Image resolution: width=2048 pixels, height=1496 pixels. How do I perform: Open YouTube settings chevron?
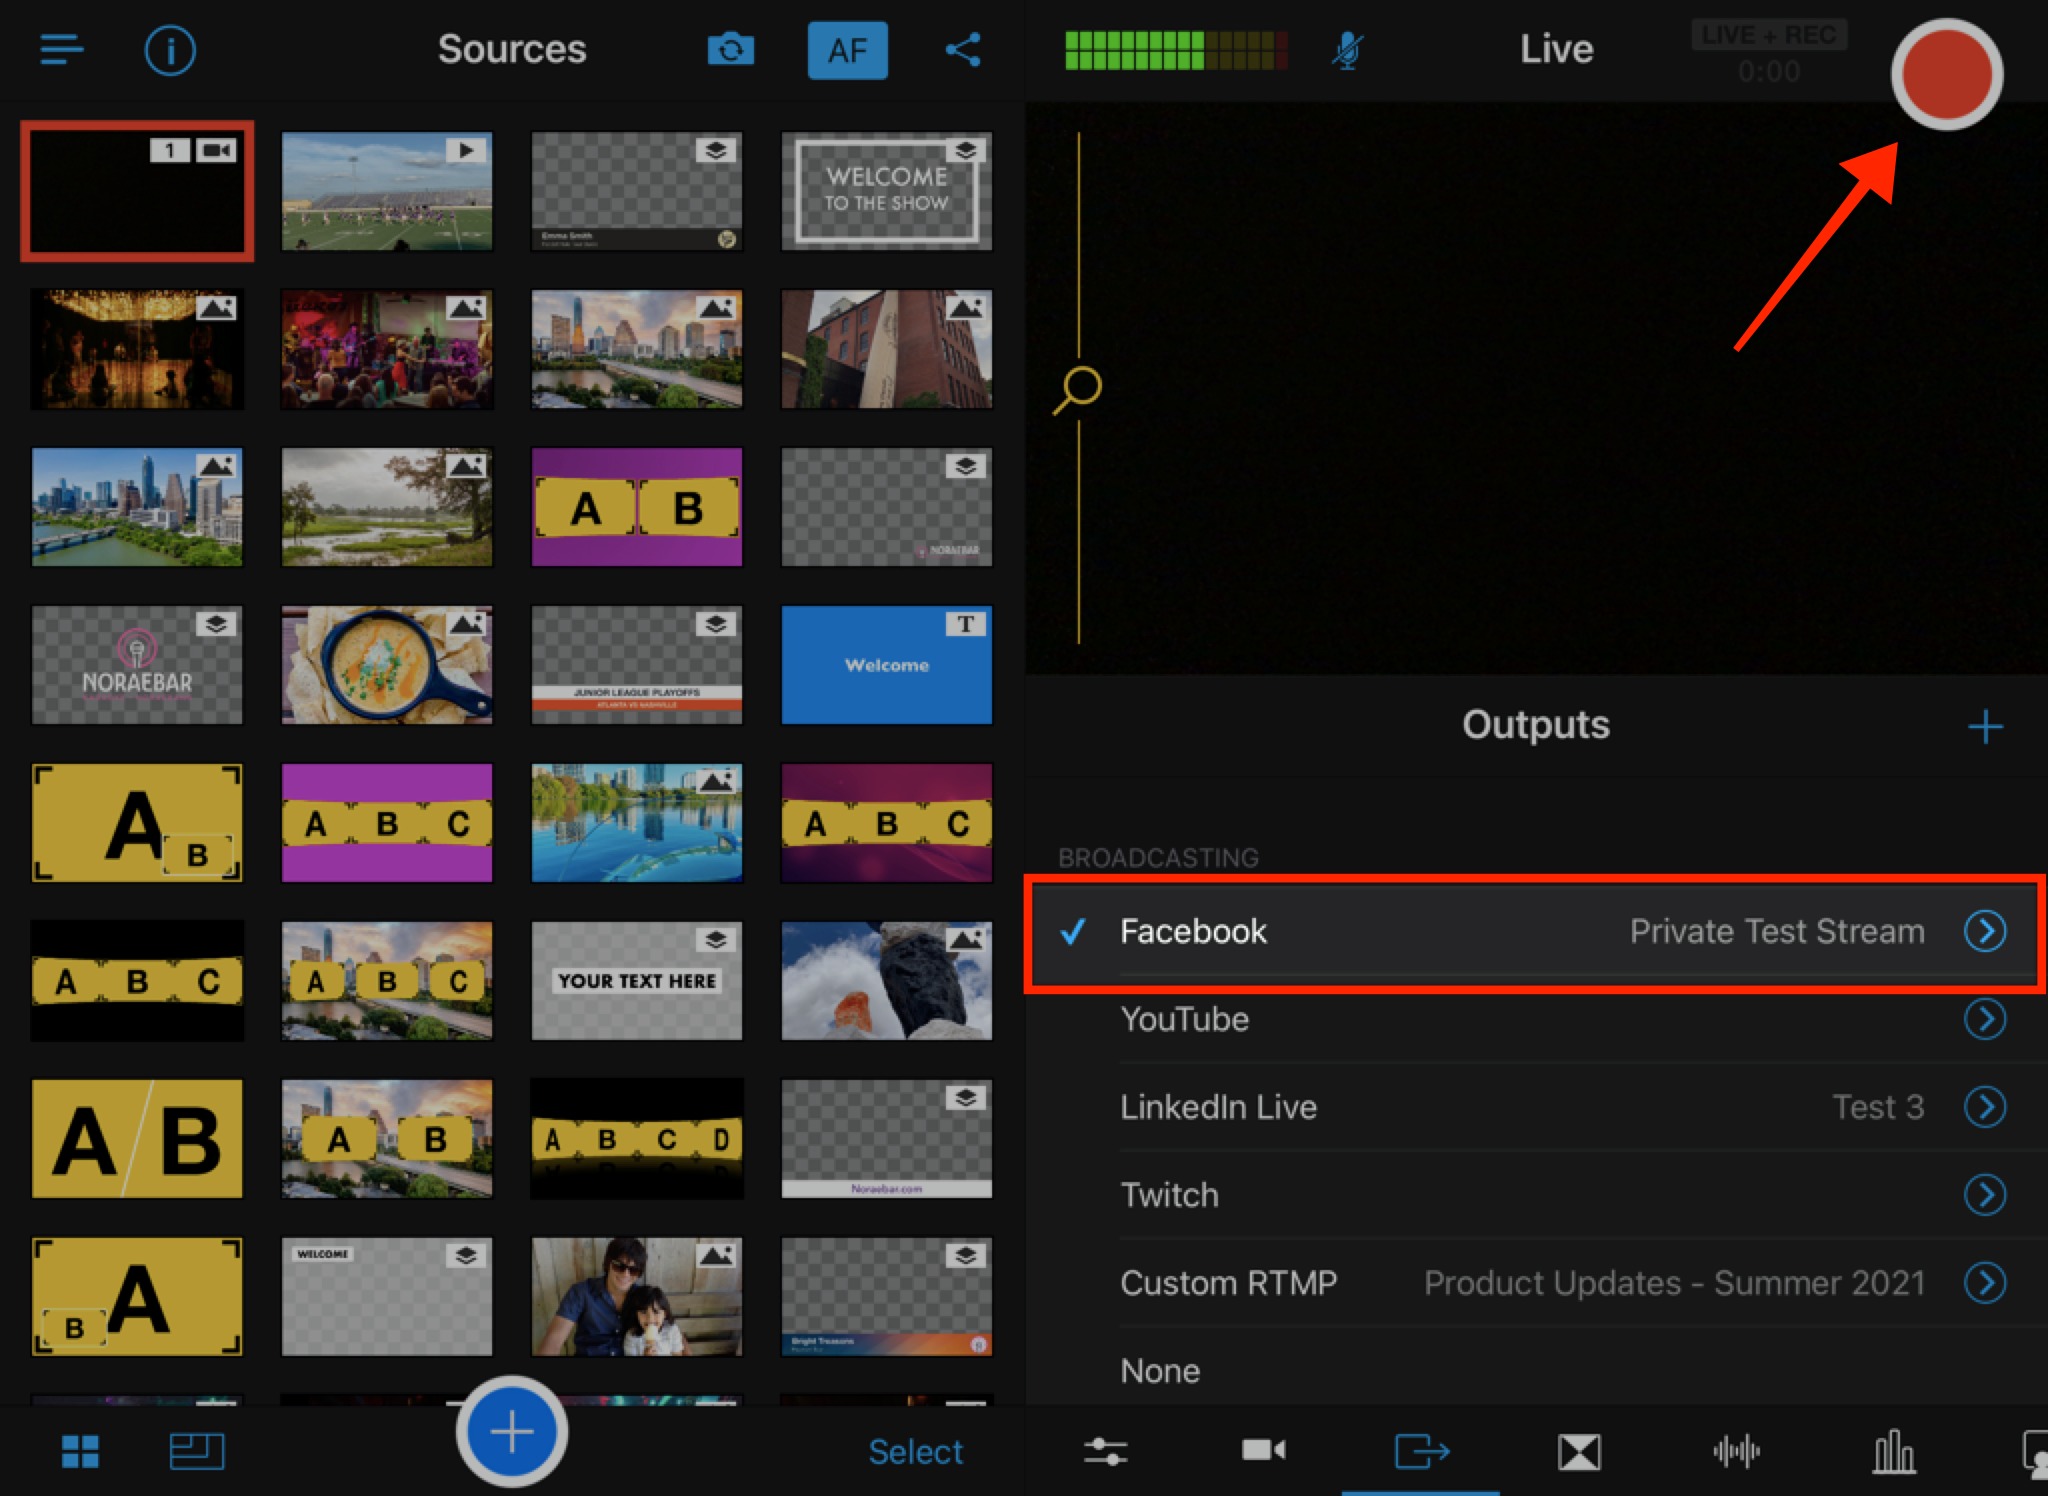tap(1984, 1019)
